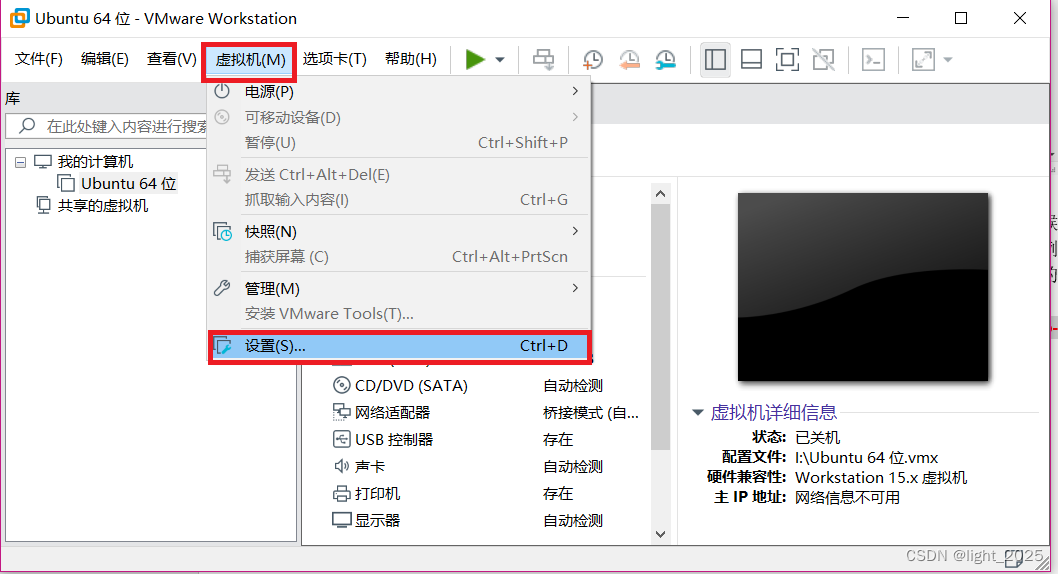Click the sound card speaker icon
The height and width of the screenshot is (574, 1058).
(341, 466)
